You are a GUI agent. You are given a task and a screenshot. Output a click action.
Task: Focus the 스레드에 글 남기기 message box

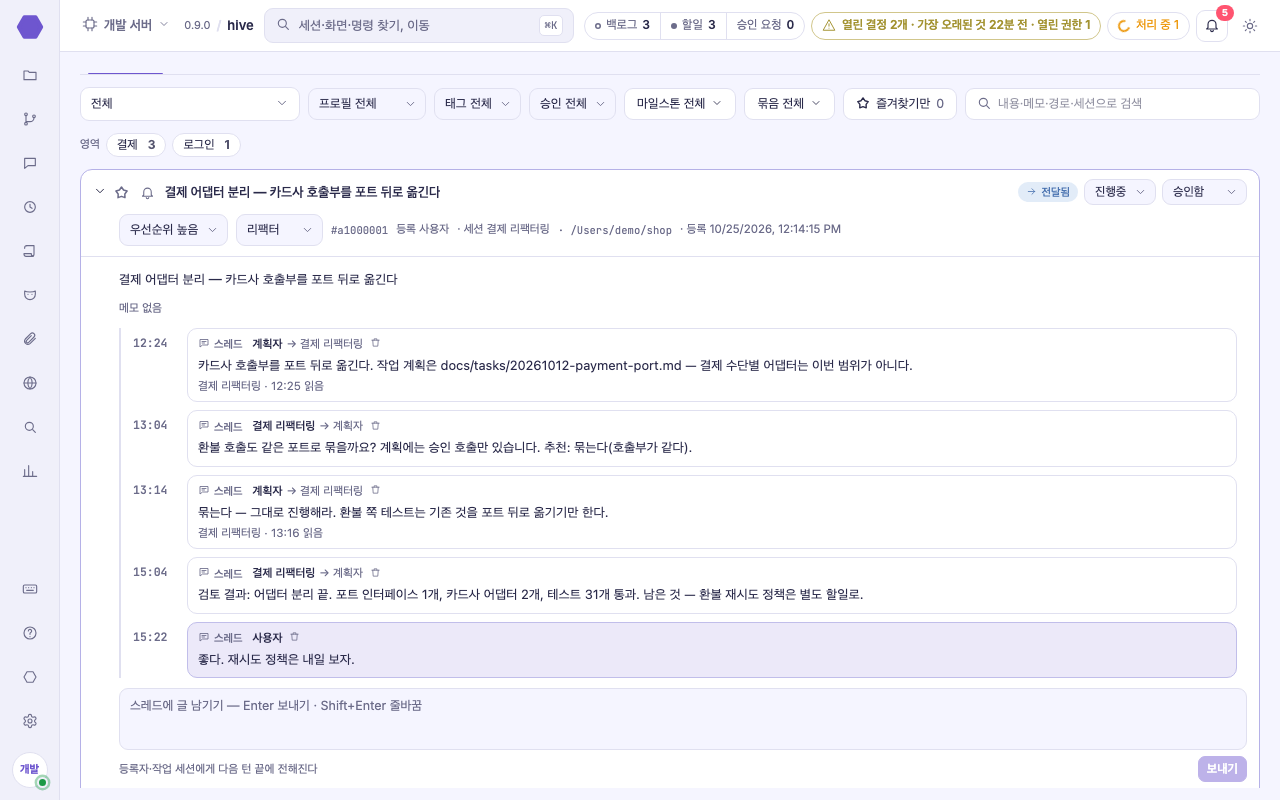pyautogui.click(x=683, y=719)
